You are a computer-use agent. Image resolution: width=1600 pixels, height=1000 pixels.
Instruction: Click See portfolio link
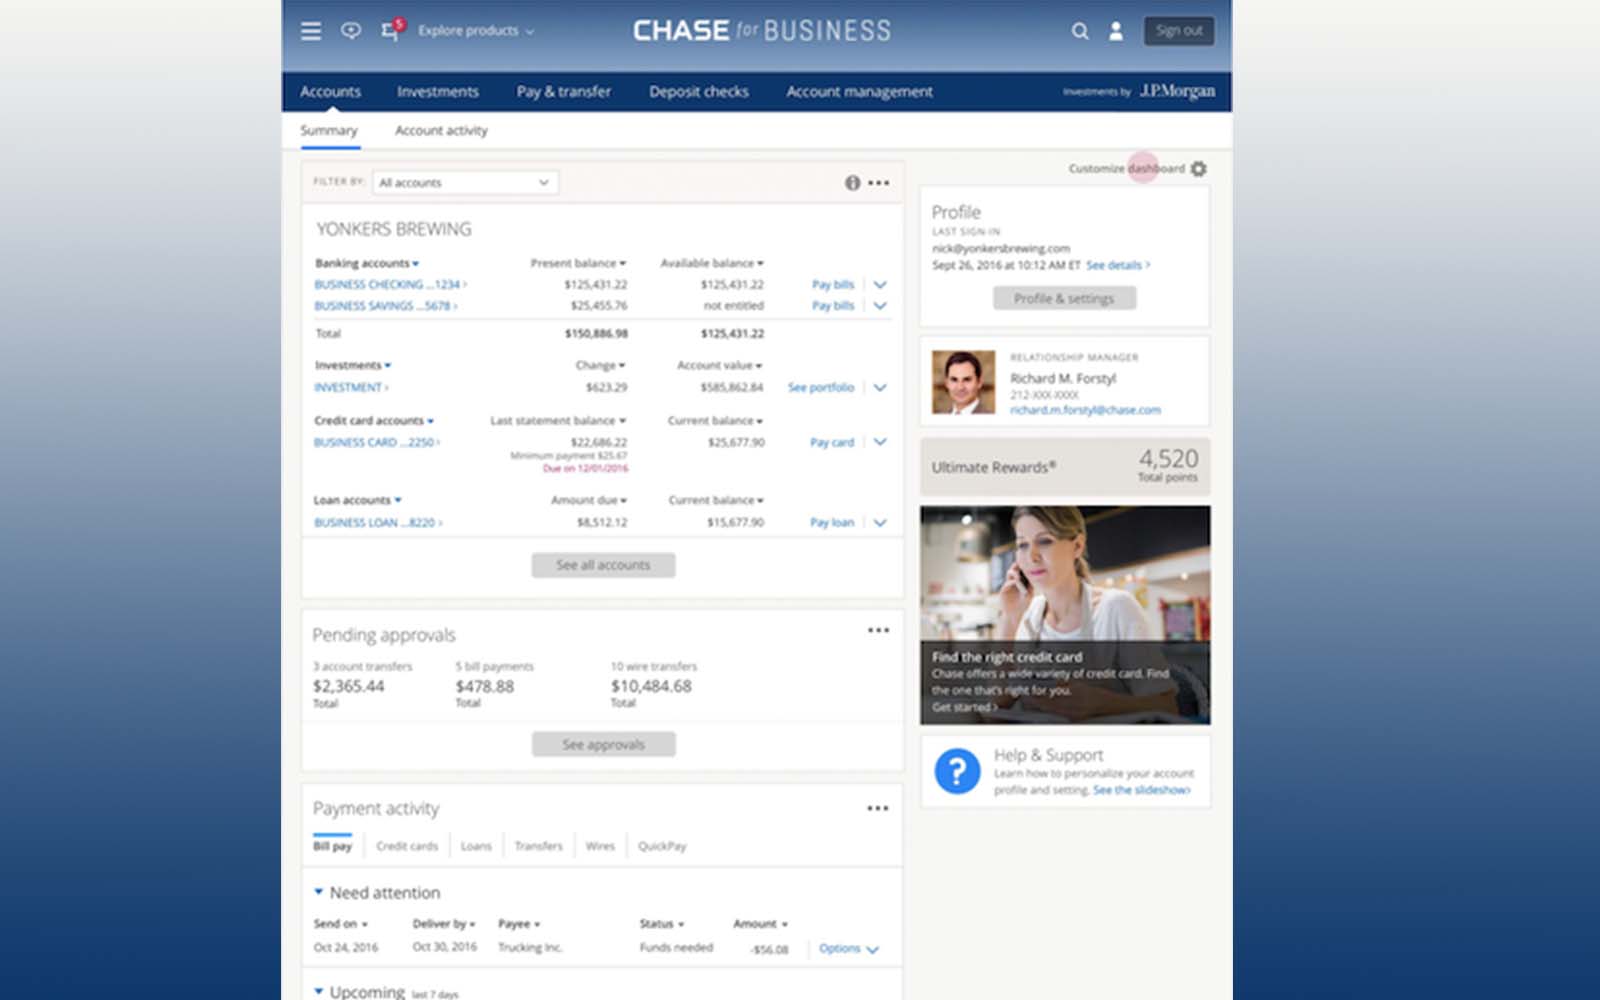821,387
